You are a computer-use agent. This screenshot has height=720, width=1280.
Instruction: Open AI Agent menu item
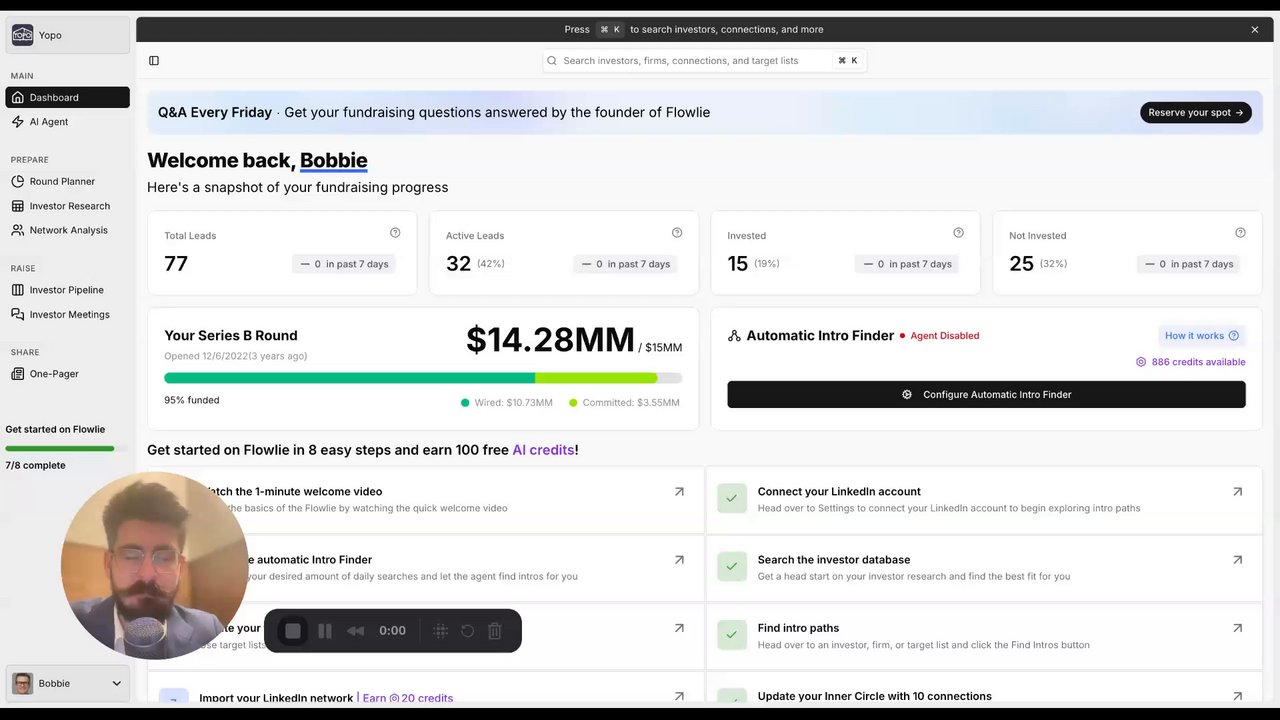pyautogui.click(x=67, y=121)
